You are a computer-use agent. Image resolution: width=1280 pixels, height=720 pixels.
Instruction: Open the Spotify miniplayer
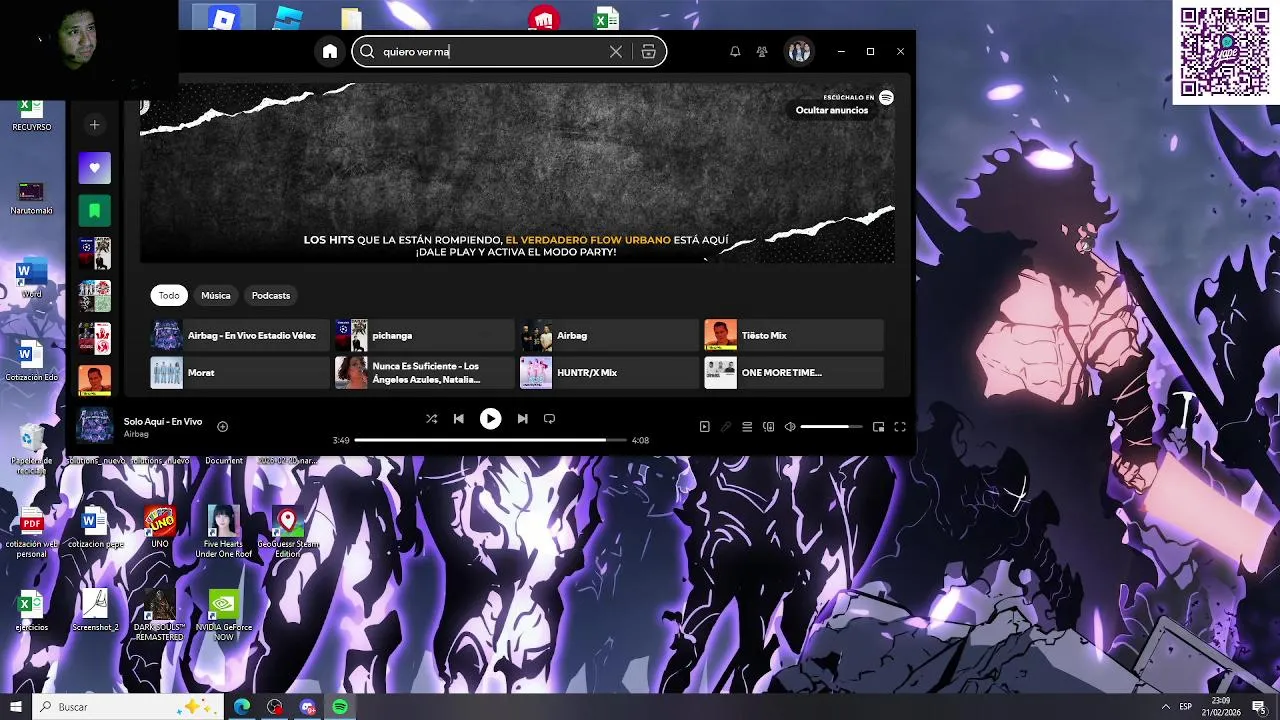pos(878,427)
